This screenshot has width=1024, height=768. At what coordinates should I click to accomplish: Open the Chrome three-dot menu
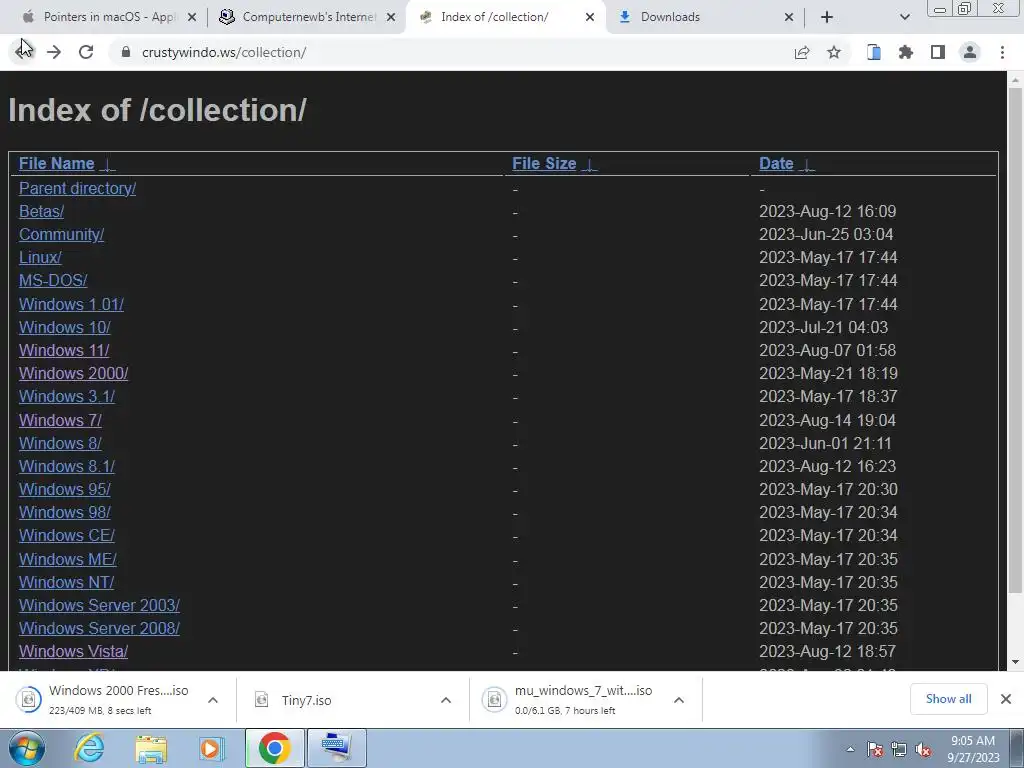coord(1002,52)
